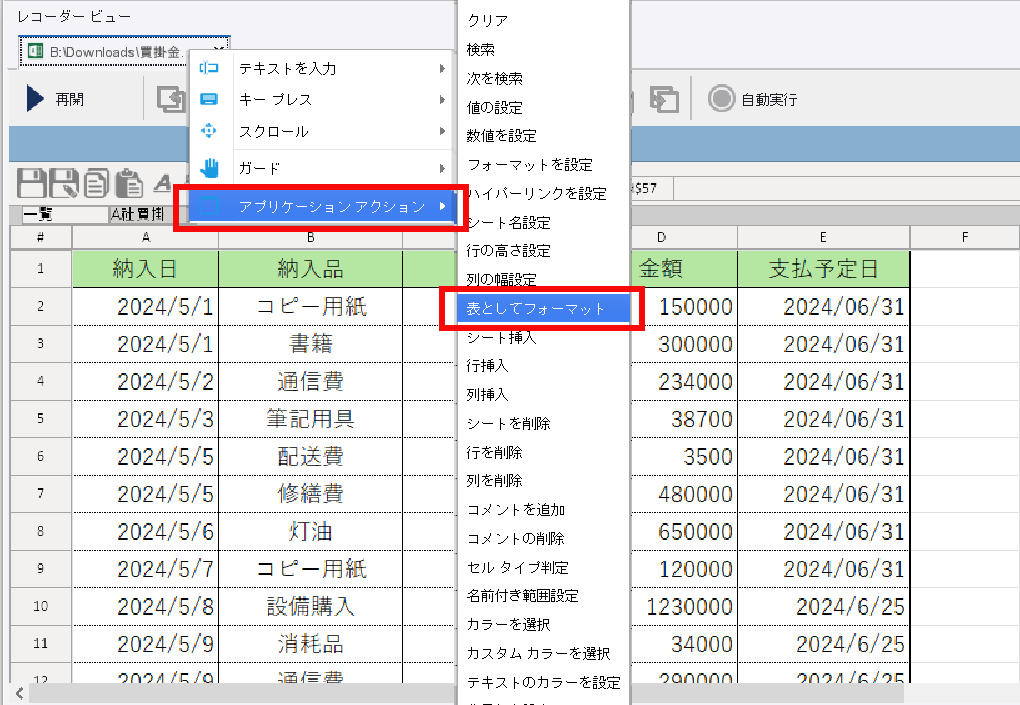This screenshot has width=1020, height=705.
Task: Click the horizontal scrollbar left arrow
Action: tap(19, 693)
